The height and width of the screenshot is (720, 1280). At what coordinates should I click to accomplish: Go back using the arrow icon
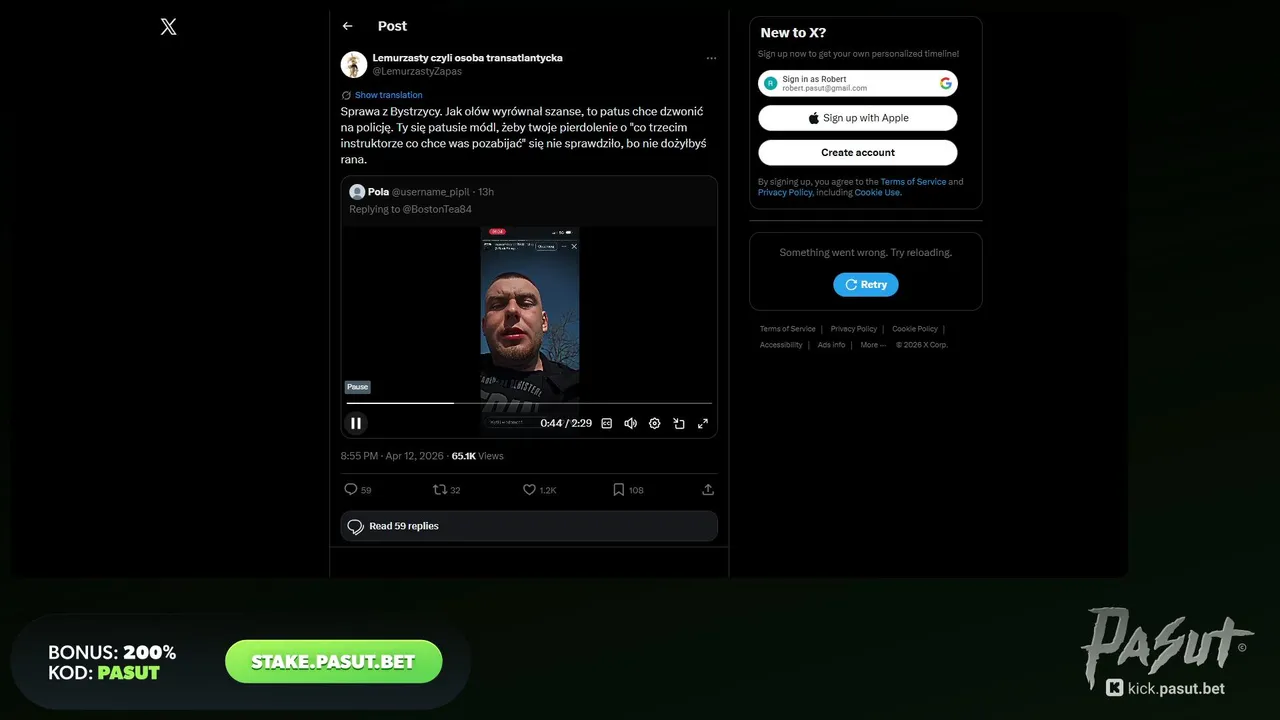point(347,26)
